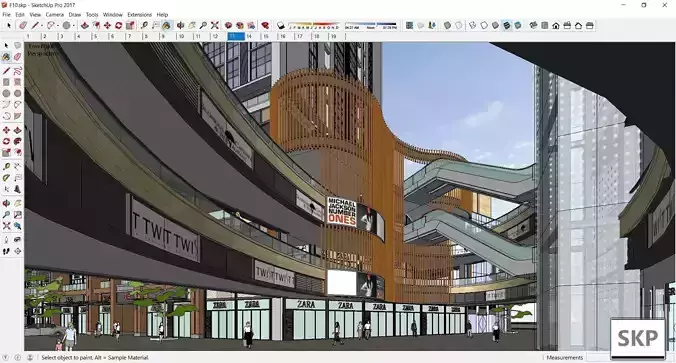Select the Circle shape tool in top toolbar

click(x=66, y=25)
